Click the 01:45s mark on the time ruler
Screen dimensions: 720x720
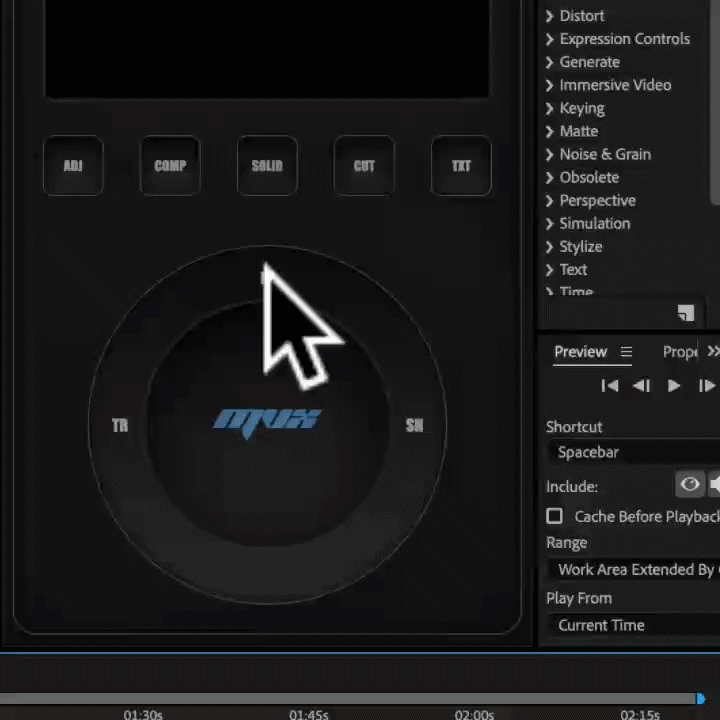pyautogui.click(x=309, y=714)
